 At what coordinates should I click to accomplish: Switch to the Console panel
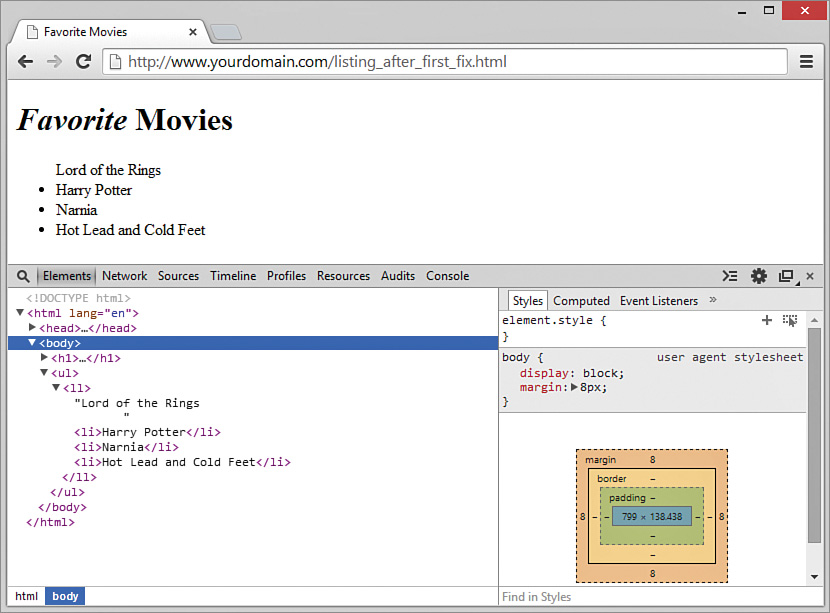[447, 276]
